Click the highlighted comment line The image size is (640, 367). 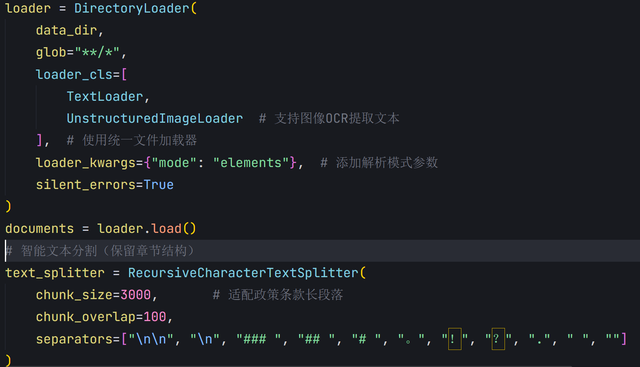point(320,251)
